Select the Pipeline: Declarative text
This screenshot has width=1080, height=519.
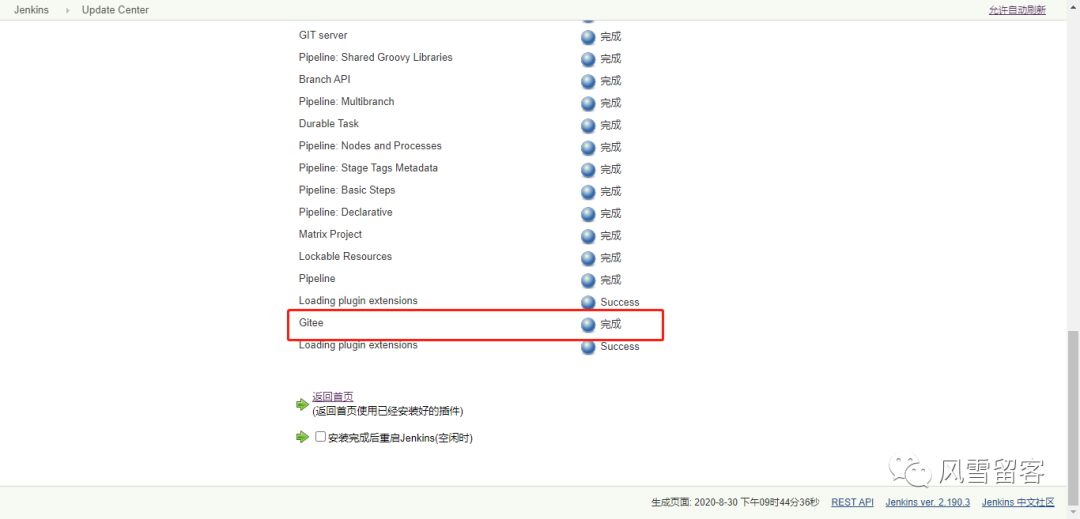[x=346, y=212]
